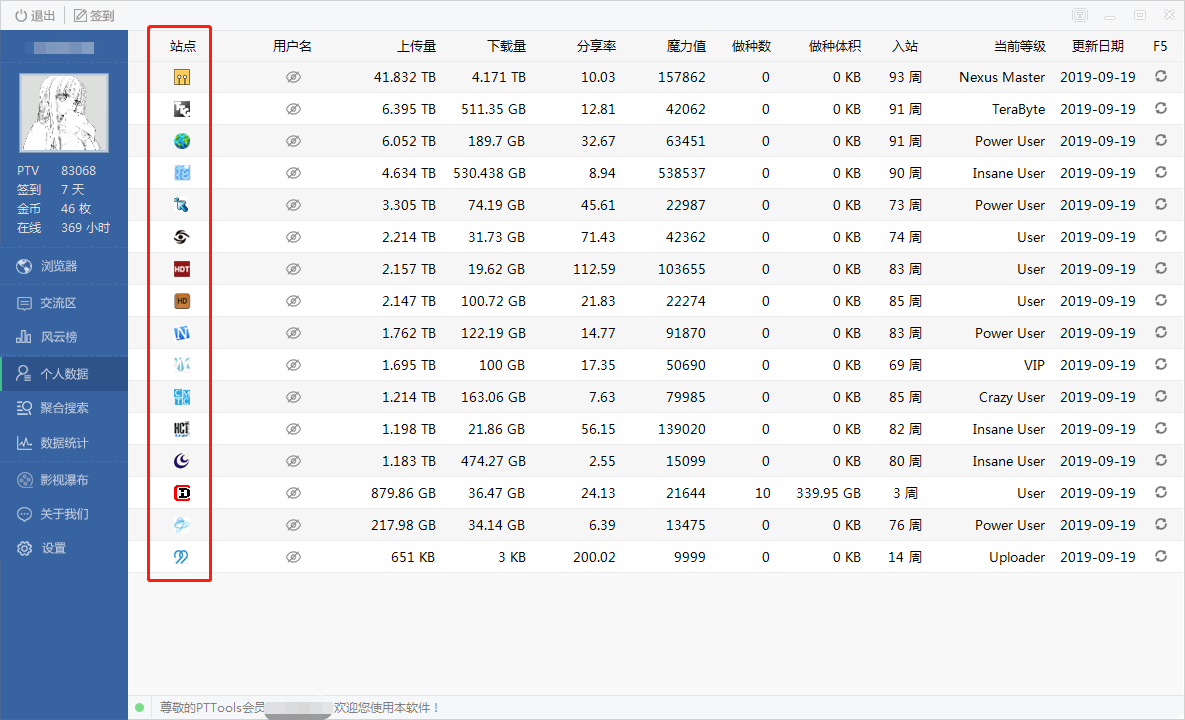Show username for the 6.052 TB row
The height and width of the screenshot is (720, 1185).
click(293, 141)
